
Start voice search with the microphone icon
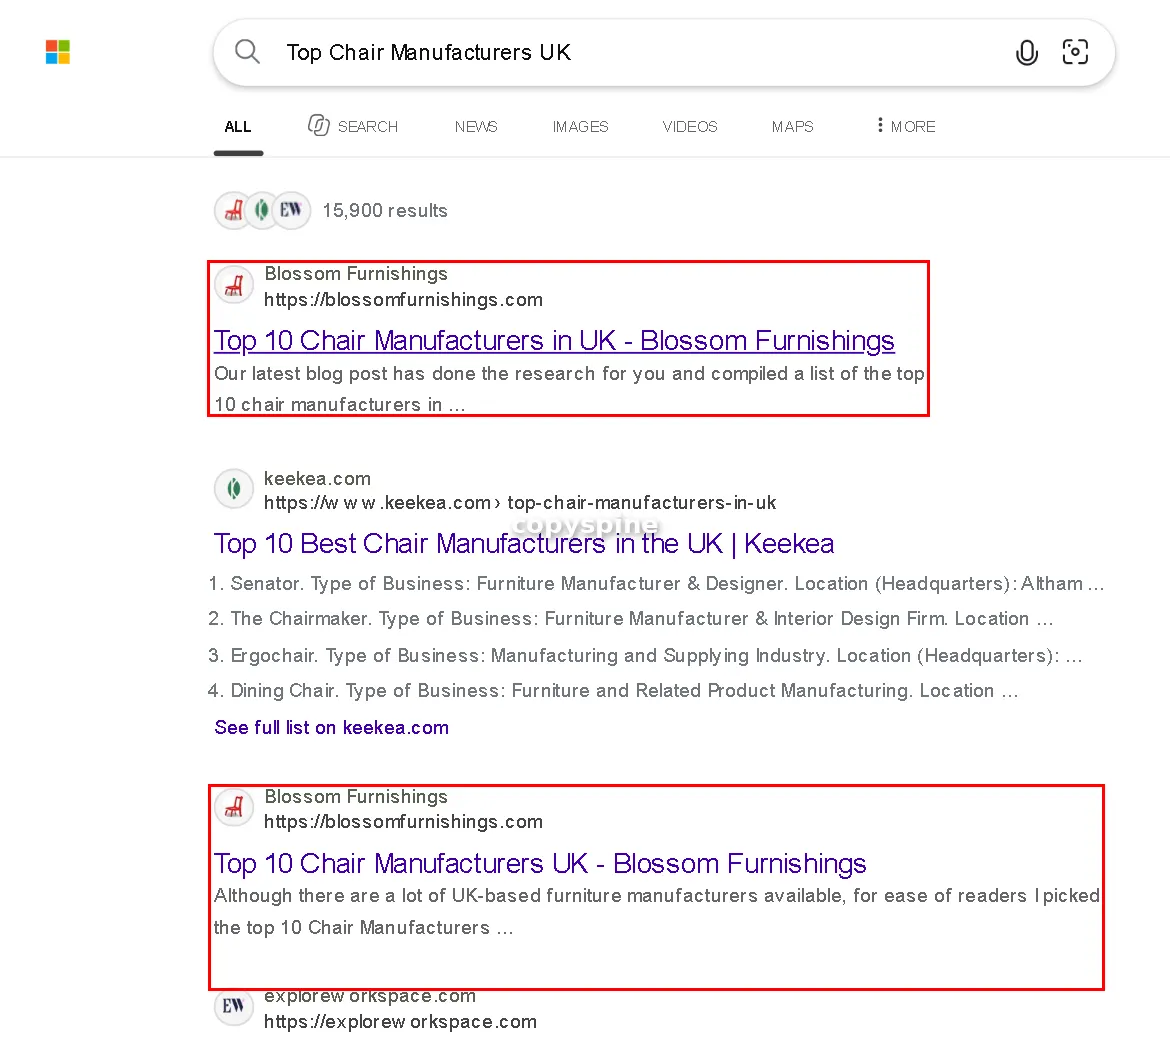1027,52
